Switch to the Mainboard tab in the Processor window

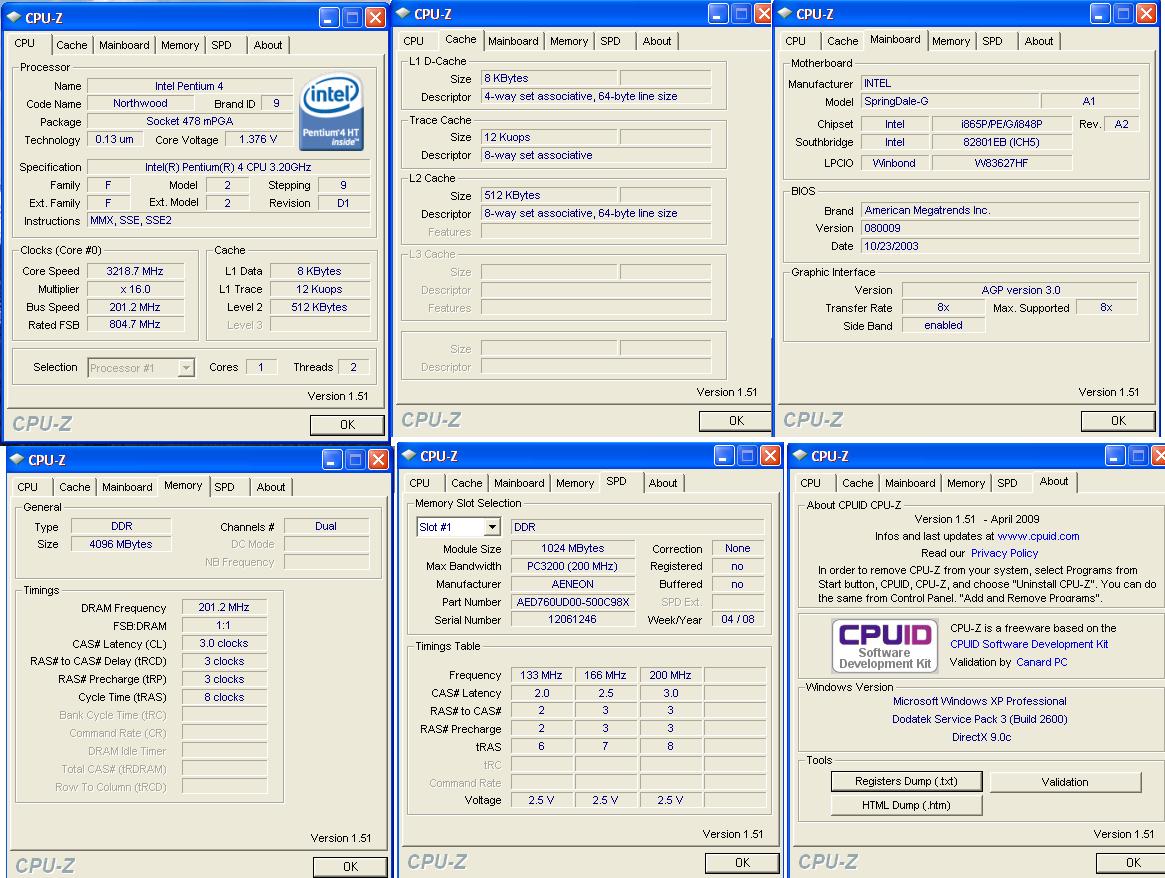(124, 45)
